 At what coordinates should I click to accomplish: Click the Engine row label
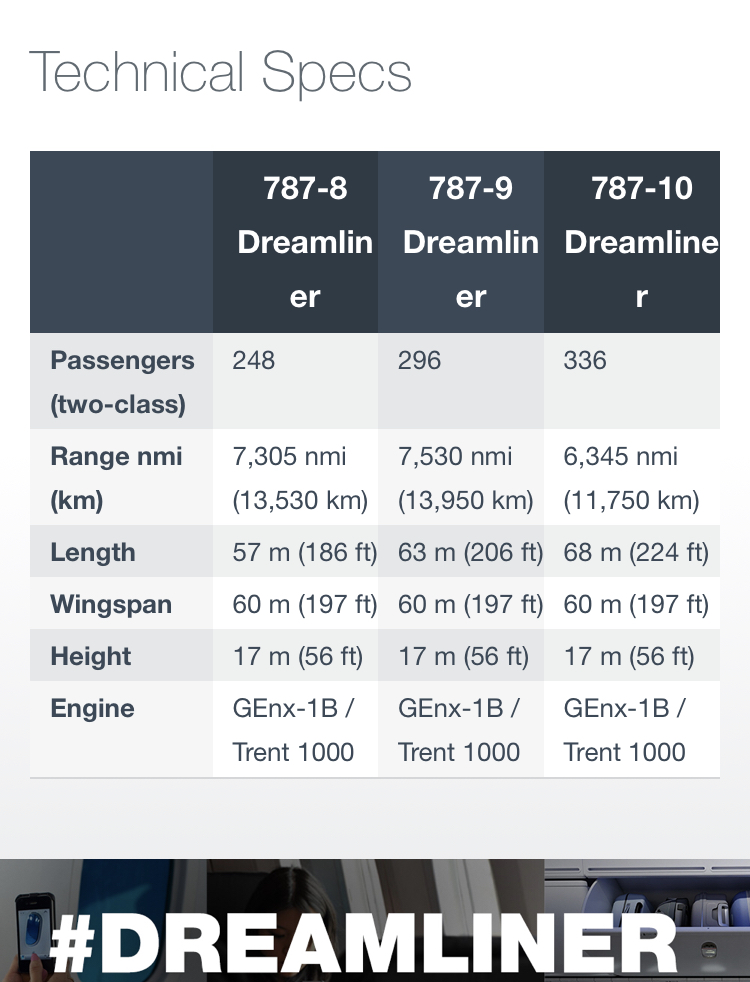[92, 708]
